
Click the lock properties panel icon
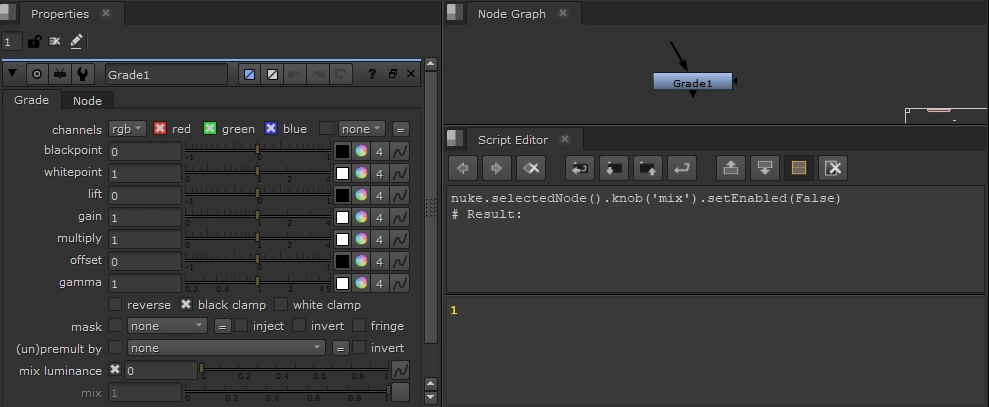(35, 41)
